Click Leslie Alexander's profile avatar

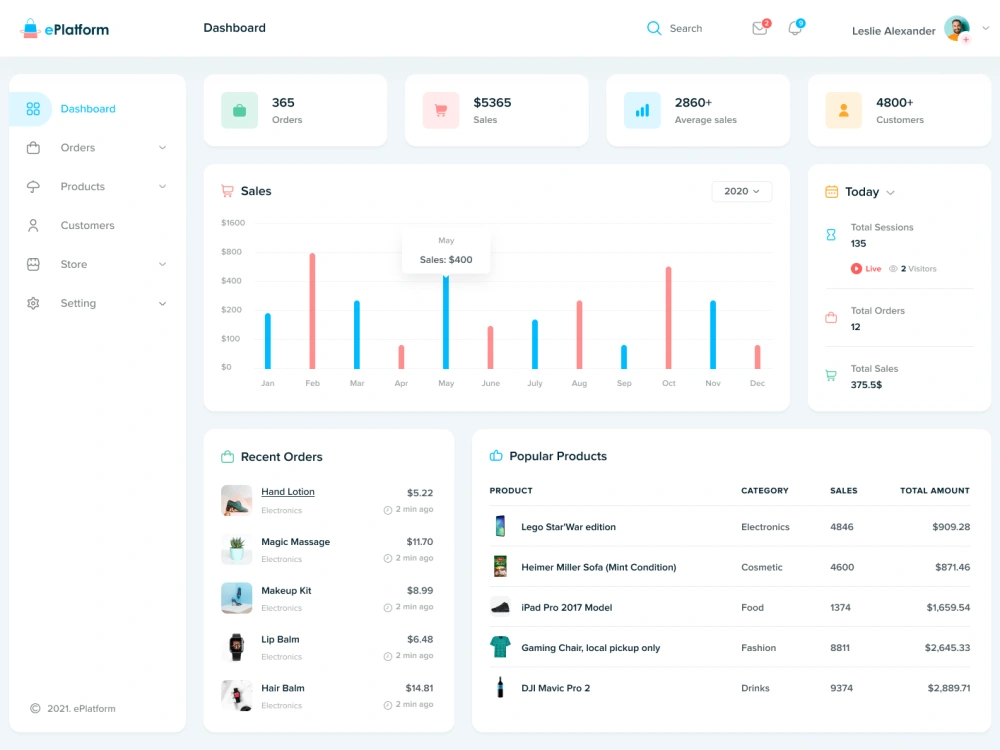click(x=957, y=29)
